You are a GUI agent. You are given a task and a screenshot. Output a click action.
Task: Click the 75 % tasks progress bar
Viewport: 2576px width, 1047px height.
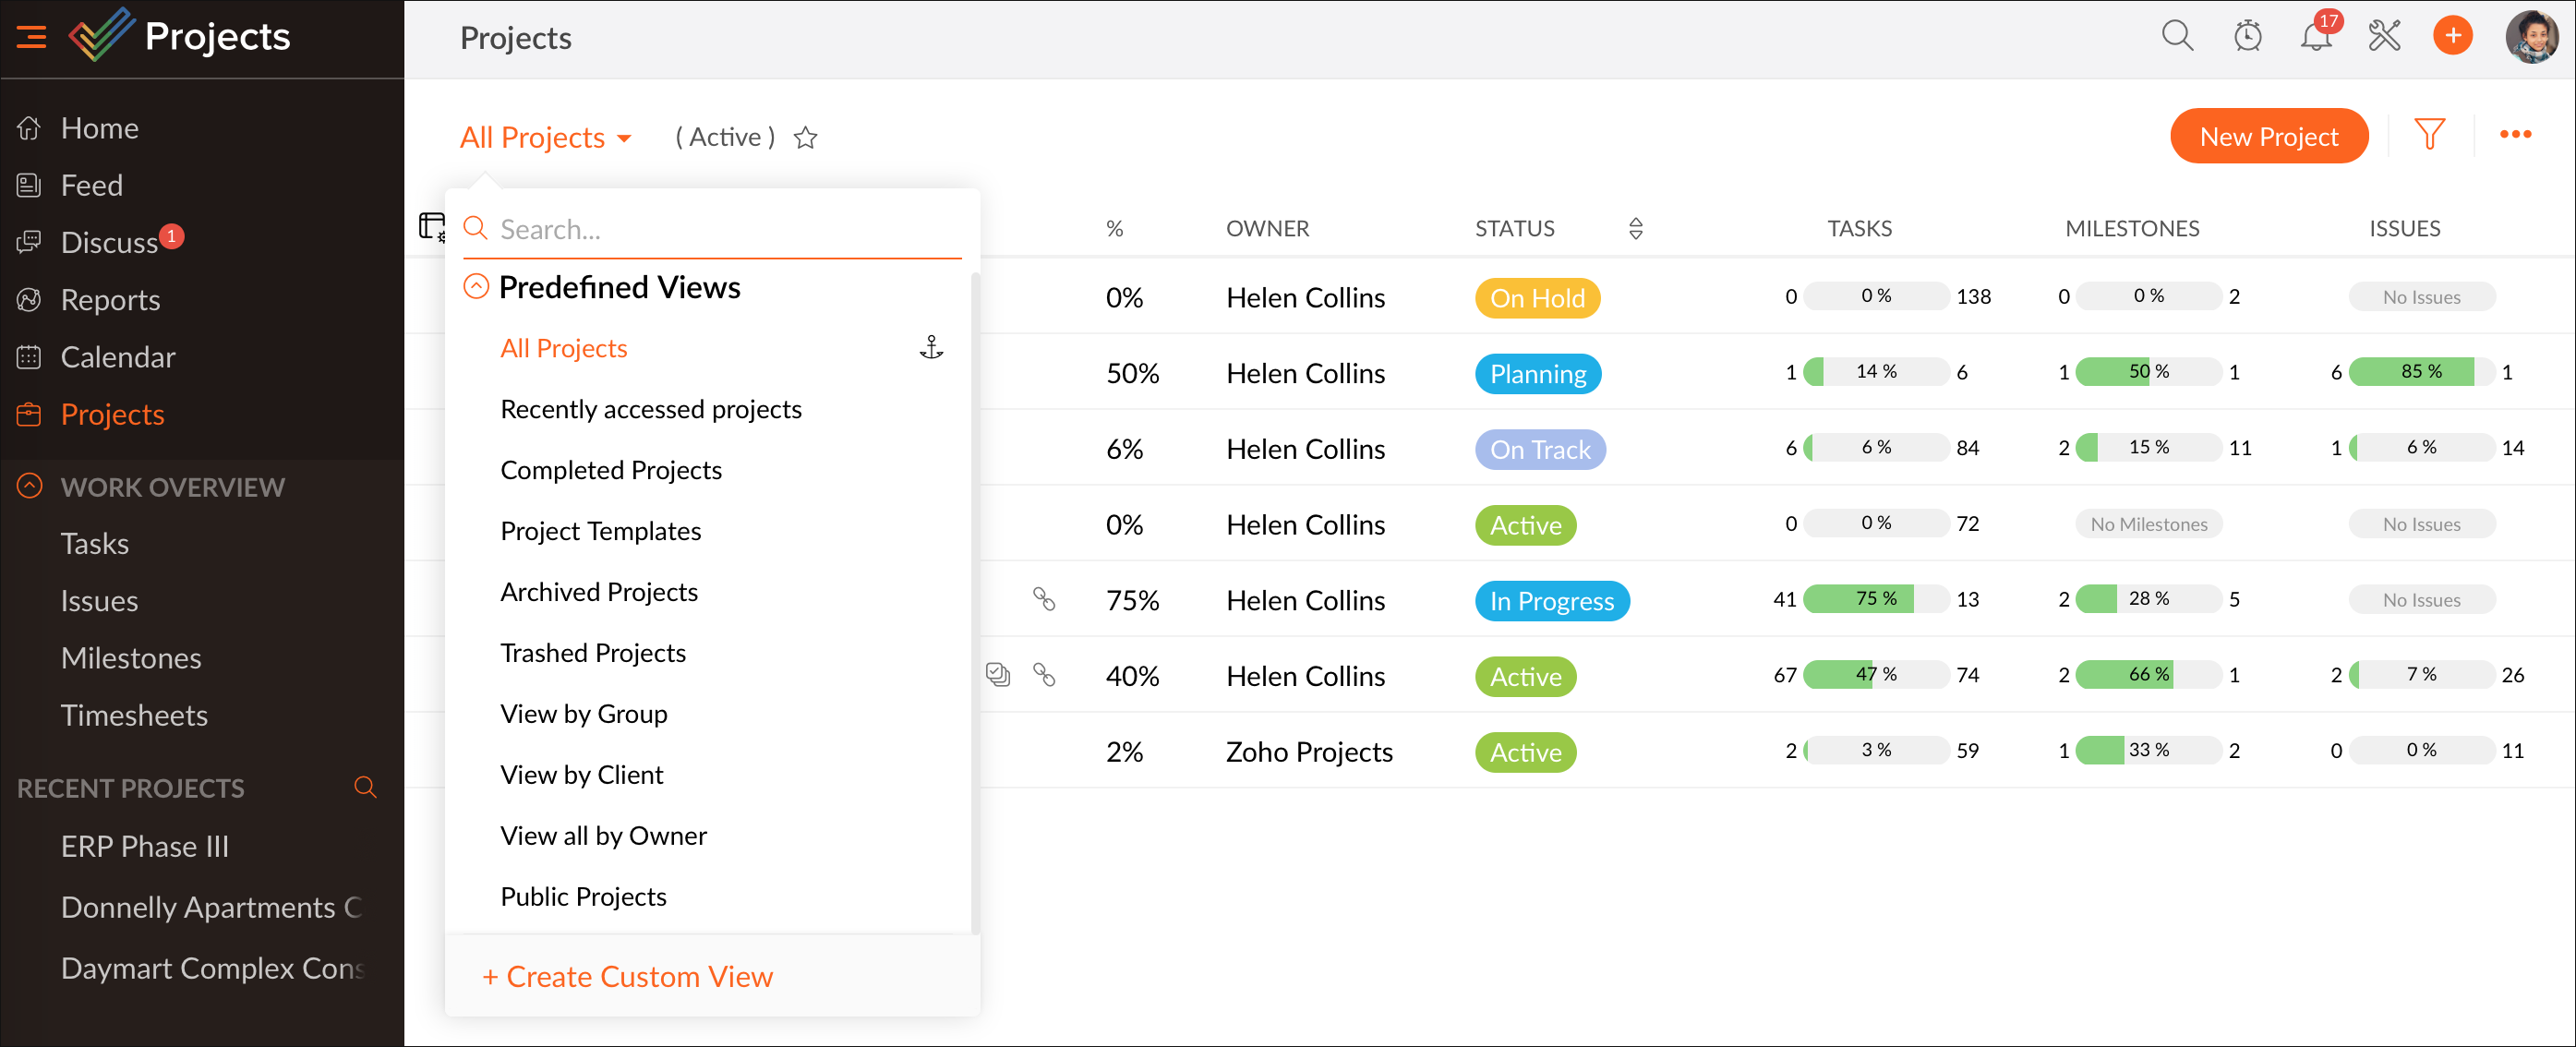1875,598
